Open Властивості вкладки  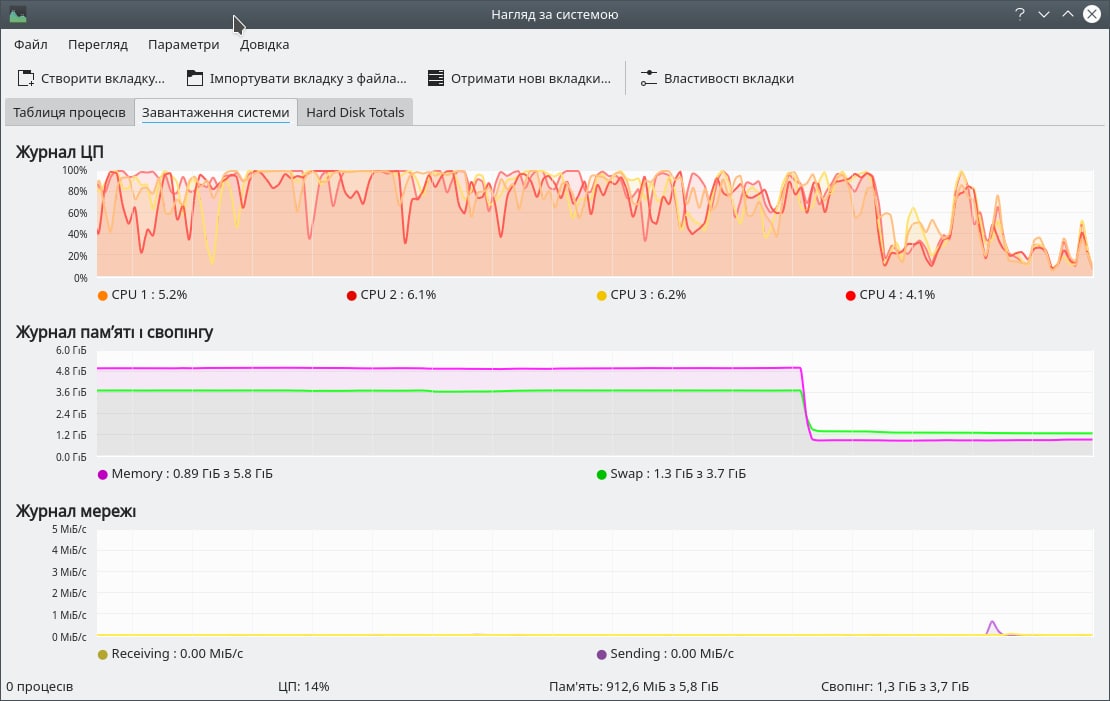717,78
